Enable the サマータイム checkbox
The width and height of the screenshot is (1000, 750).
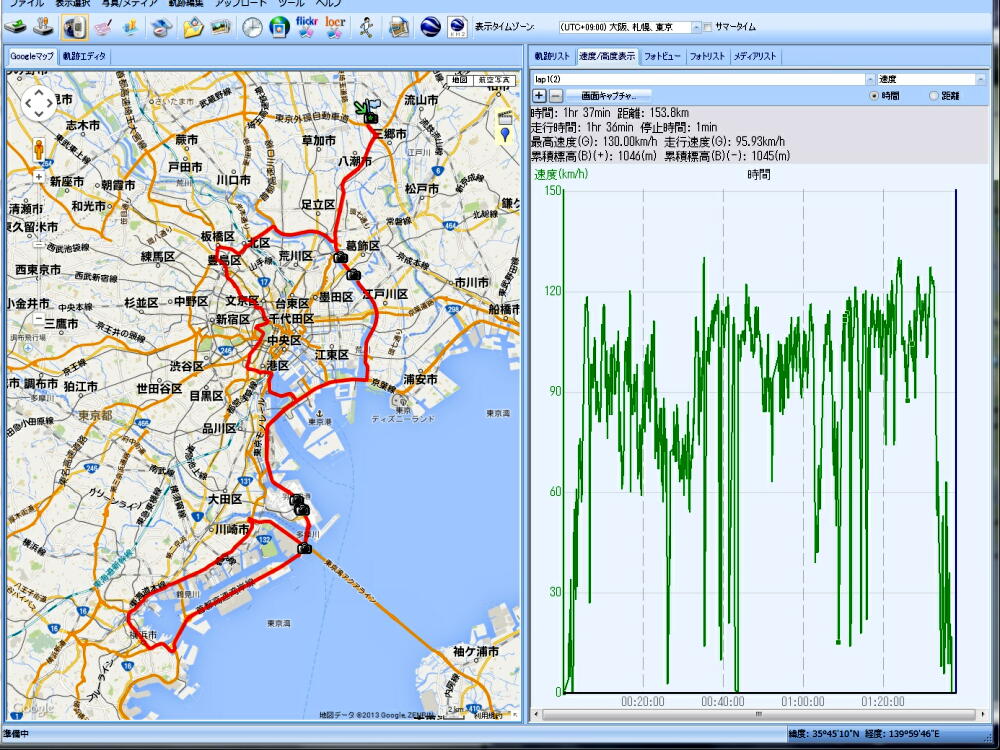point(709,27)
